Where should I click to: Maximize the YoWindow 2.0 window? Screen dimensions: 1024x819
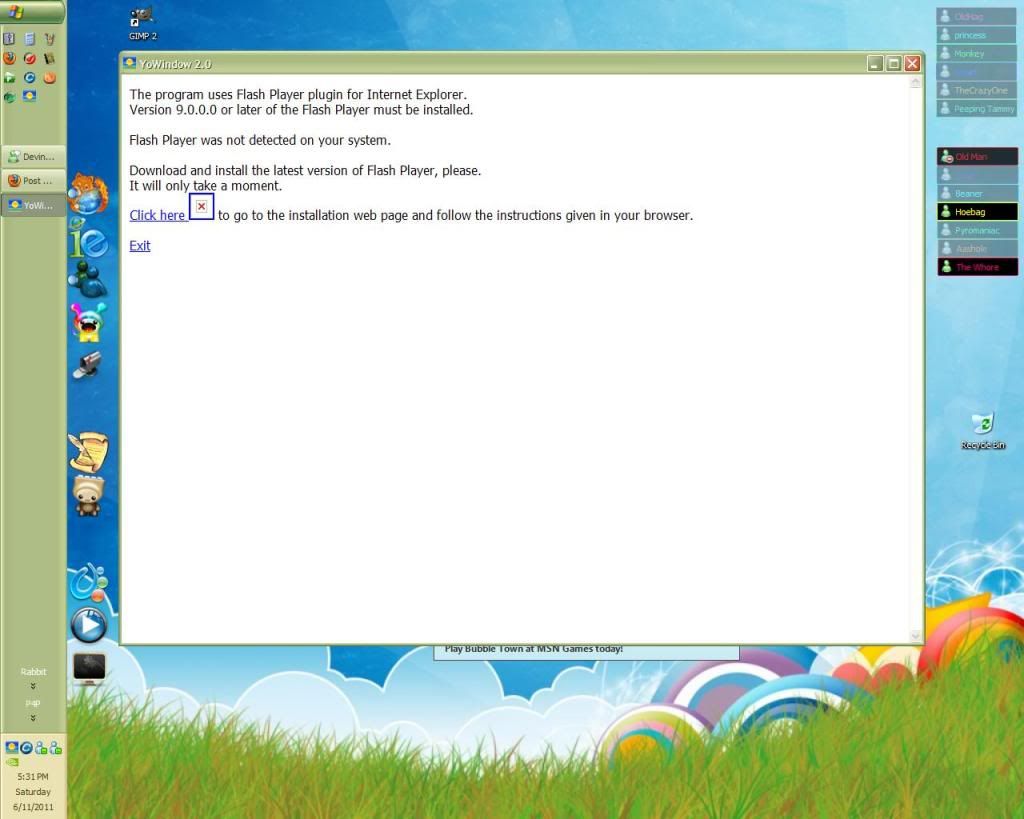pos(894,63)
